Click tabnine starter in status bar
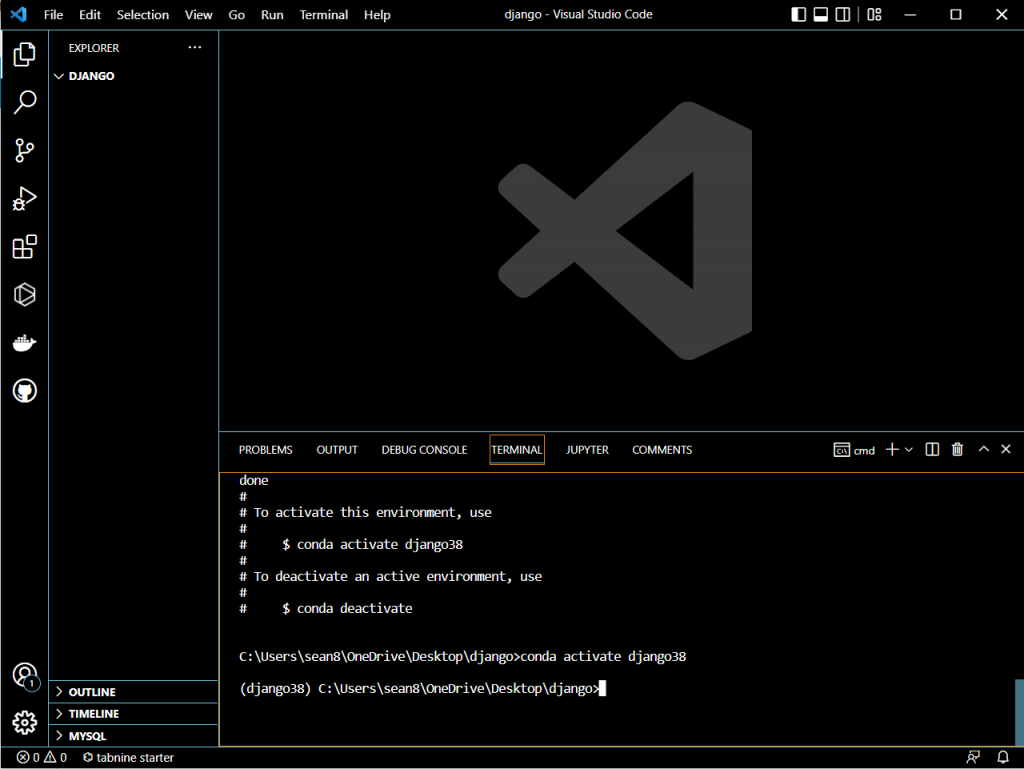This screenshot has width=1024, height=769. tap(128, 758)
